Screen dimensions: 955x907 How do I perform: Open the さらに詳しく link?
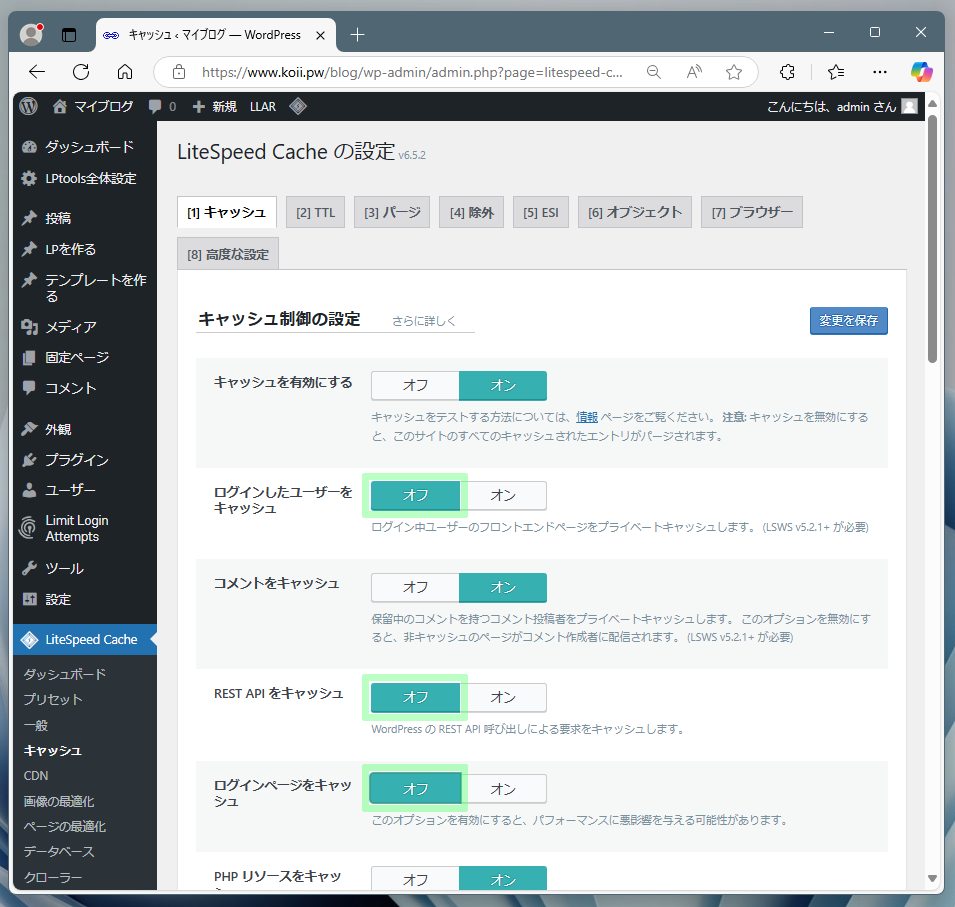423,321
